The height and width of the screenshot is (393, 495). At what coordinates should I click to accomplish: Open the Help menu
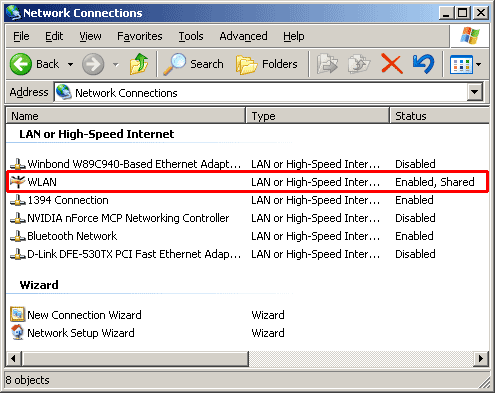click(x=294, y=36)
